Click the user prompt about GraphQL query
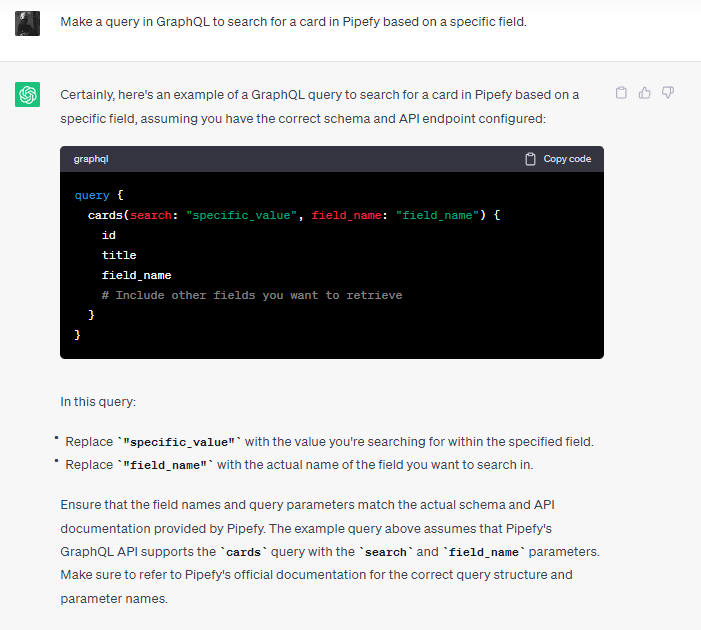 click(293, 22)
